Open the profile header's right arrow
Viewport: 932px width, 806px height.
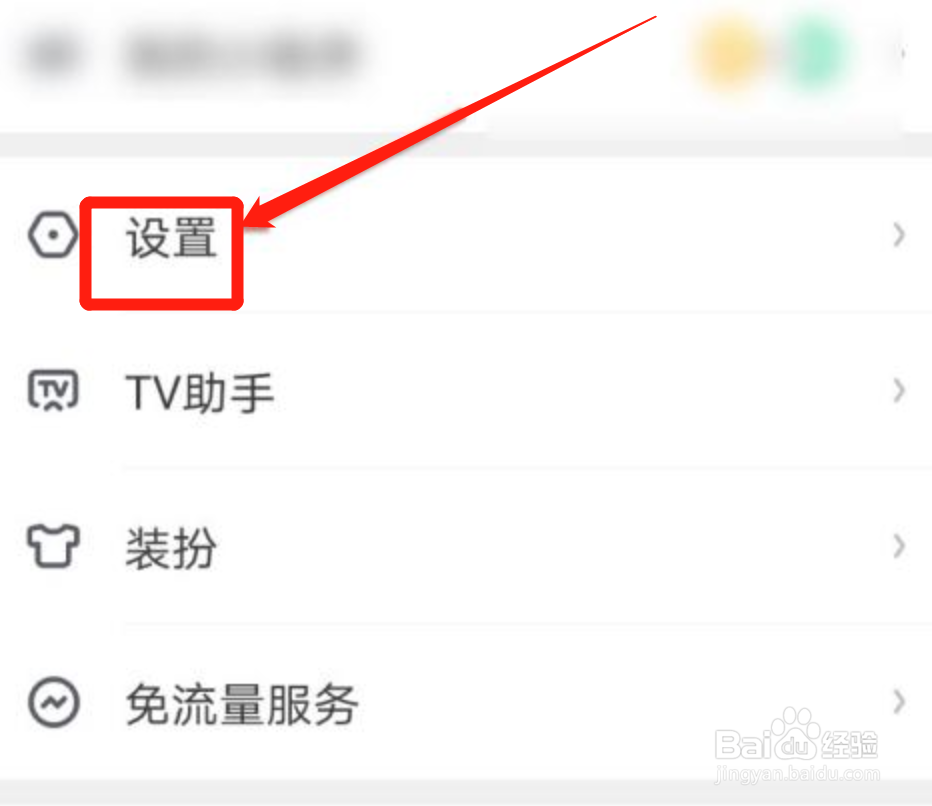(903, 53)
